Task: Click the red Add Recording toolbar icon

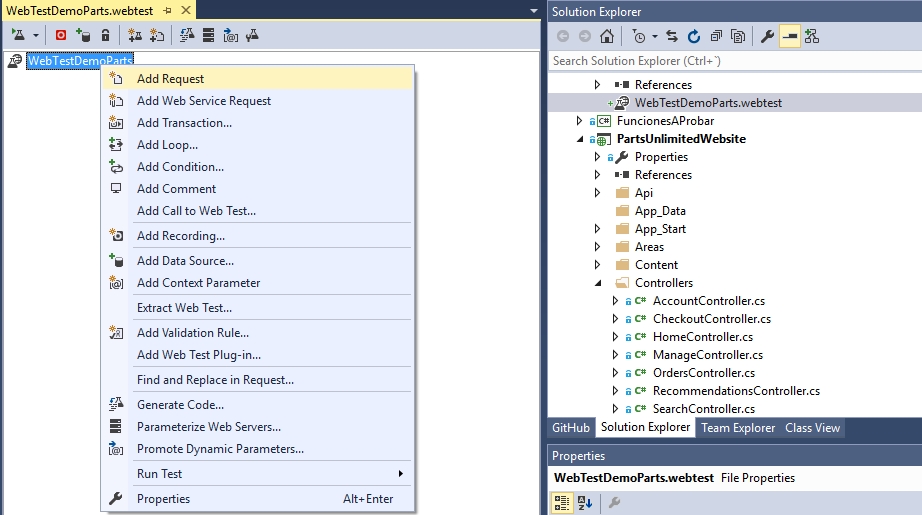Action: click(61, 35)
